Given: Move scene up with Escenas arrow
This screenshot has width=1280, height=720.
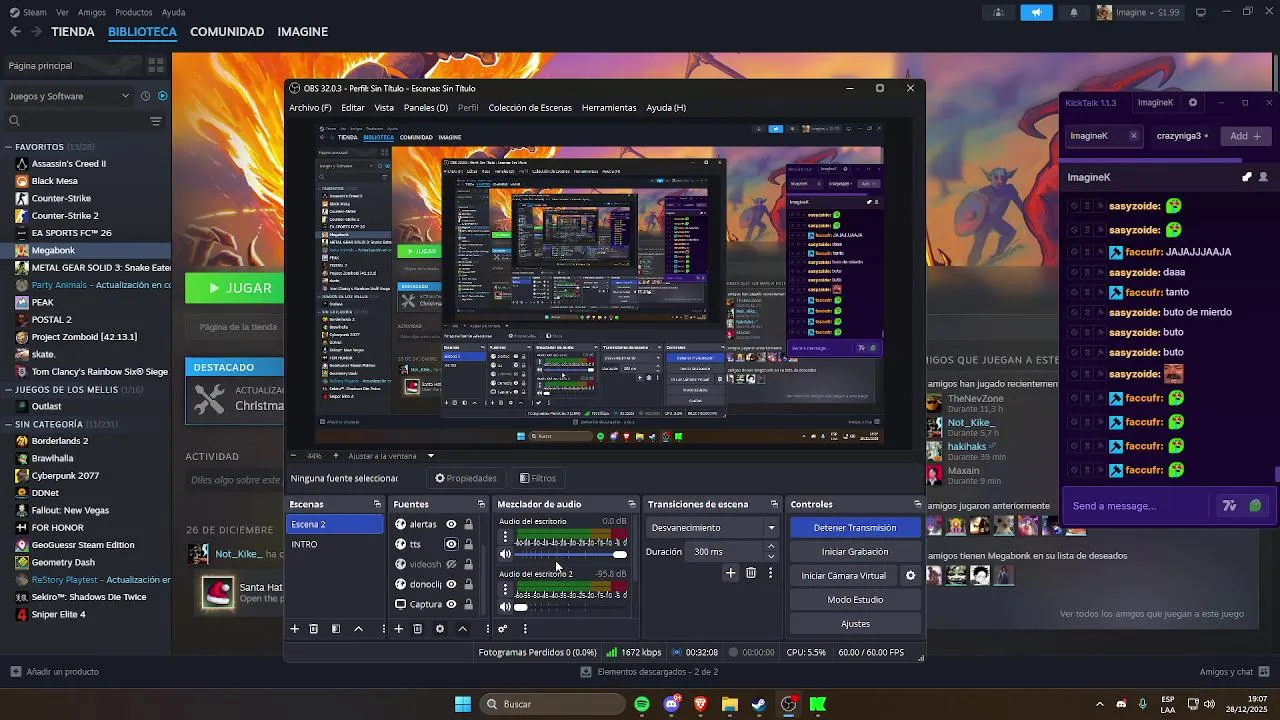Looking at the screenshot, I should 358,629.
